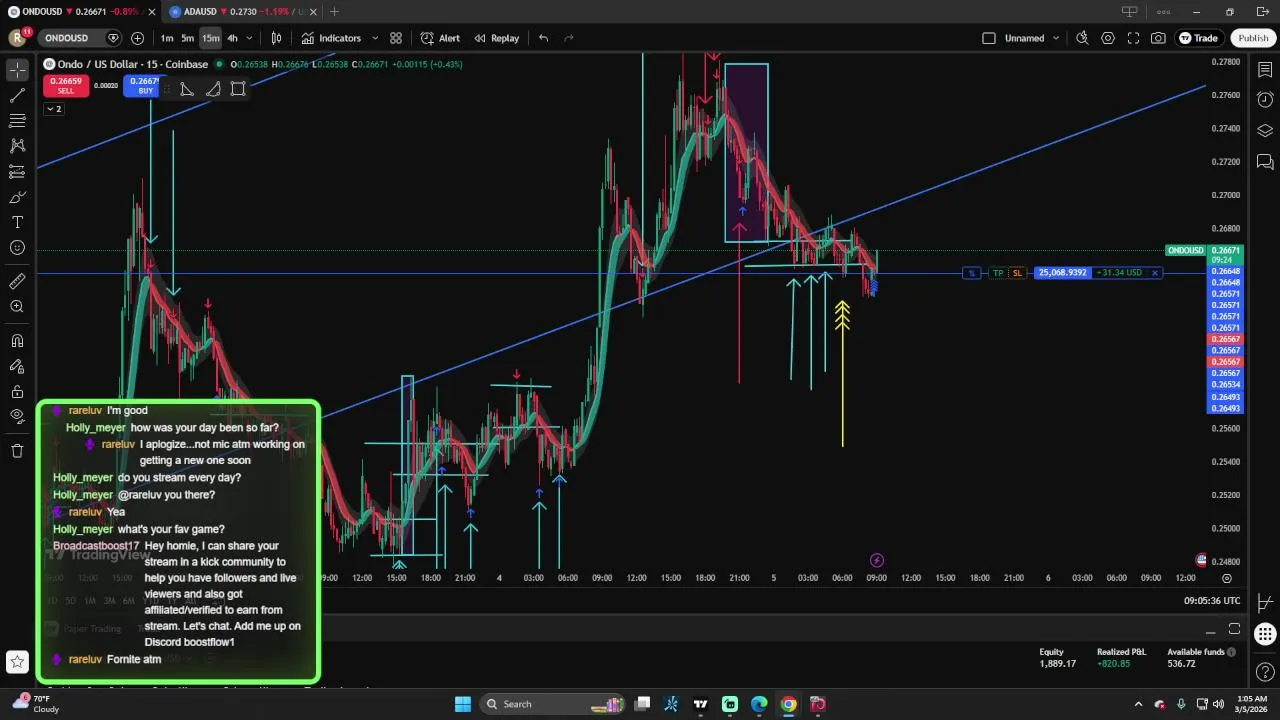Open the favorites star toolbar button

pyautogui.click(x=17, y=661)
